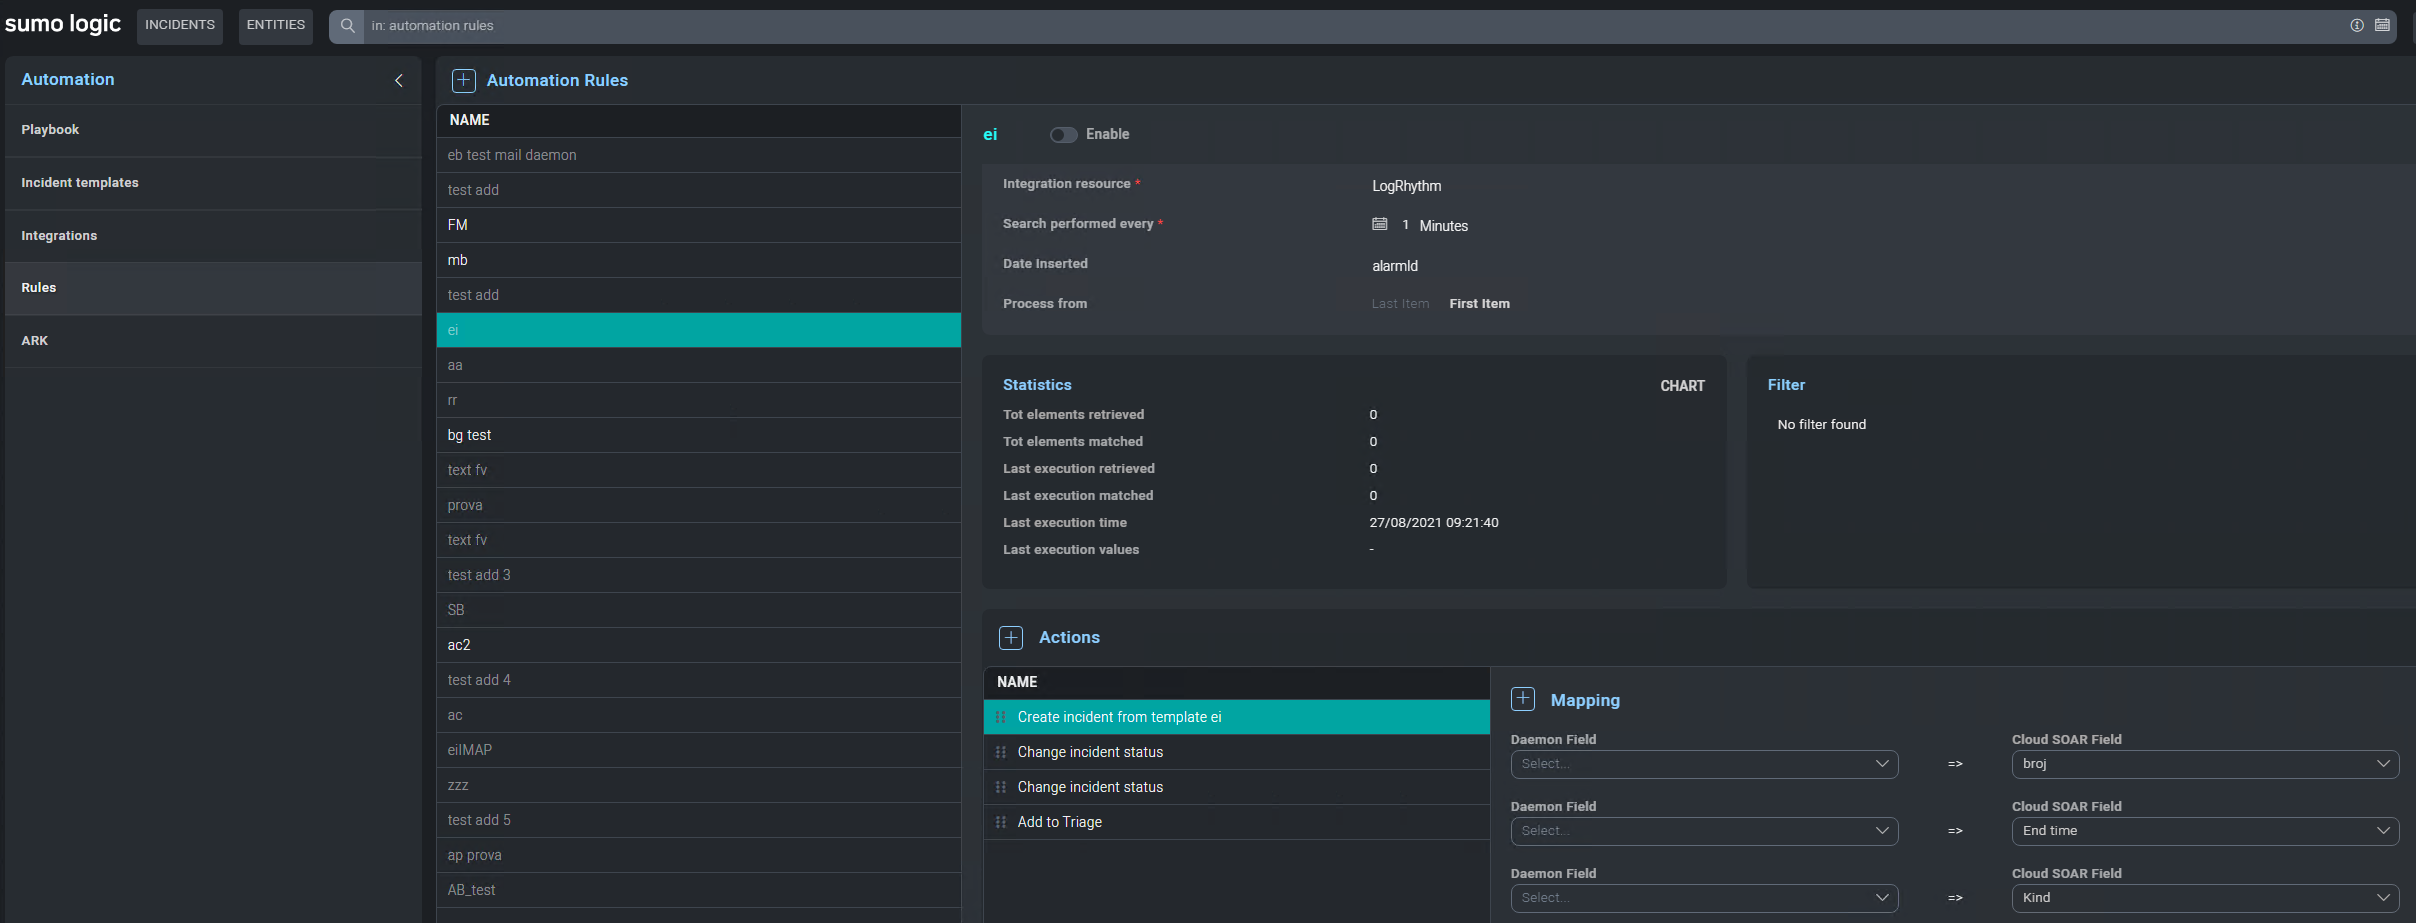This screenshot has height=923, width=2416.
Task: Open the INCIDENTS tab in the top bar
Action: click(180, 26)
